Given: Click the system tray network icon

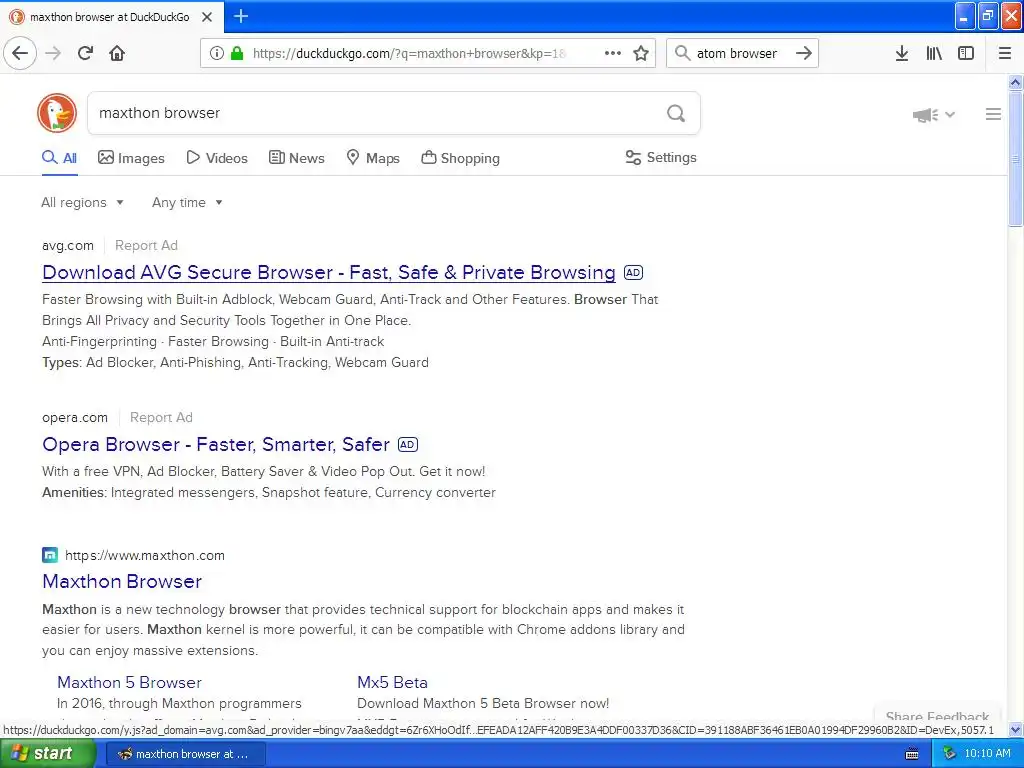Looking at the screenshot, I should tap(949, 754).
